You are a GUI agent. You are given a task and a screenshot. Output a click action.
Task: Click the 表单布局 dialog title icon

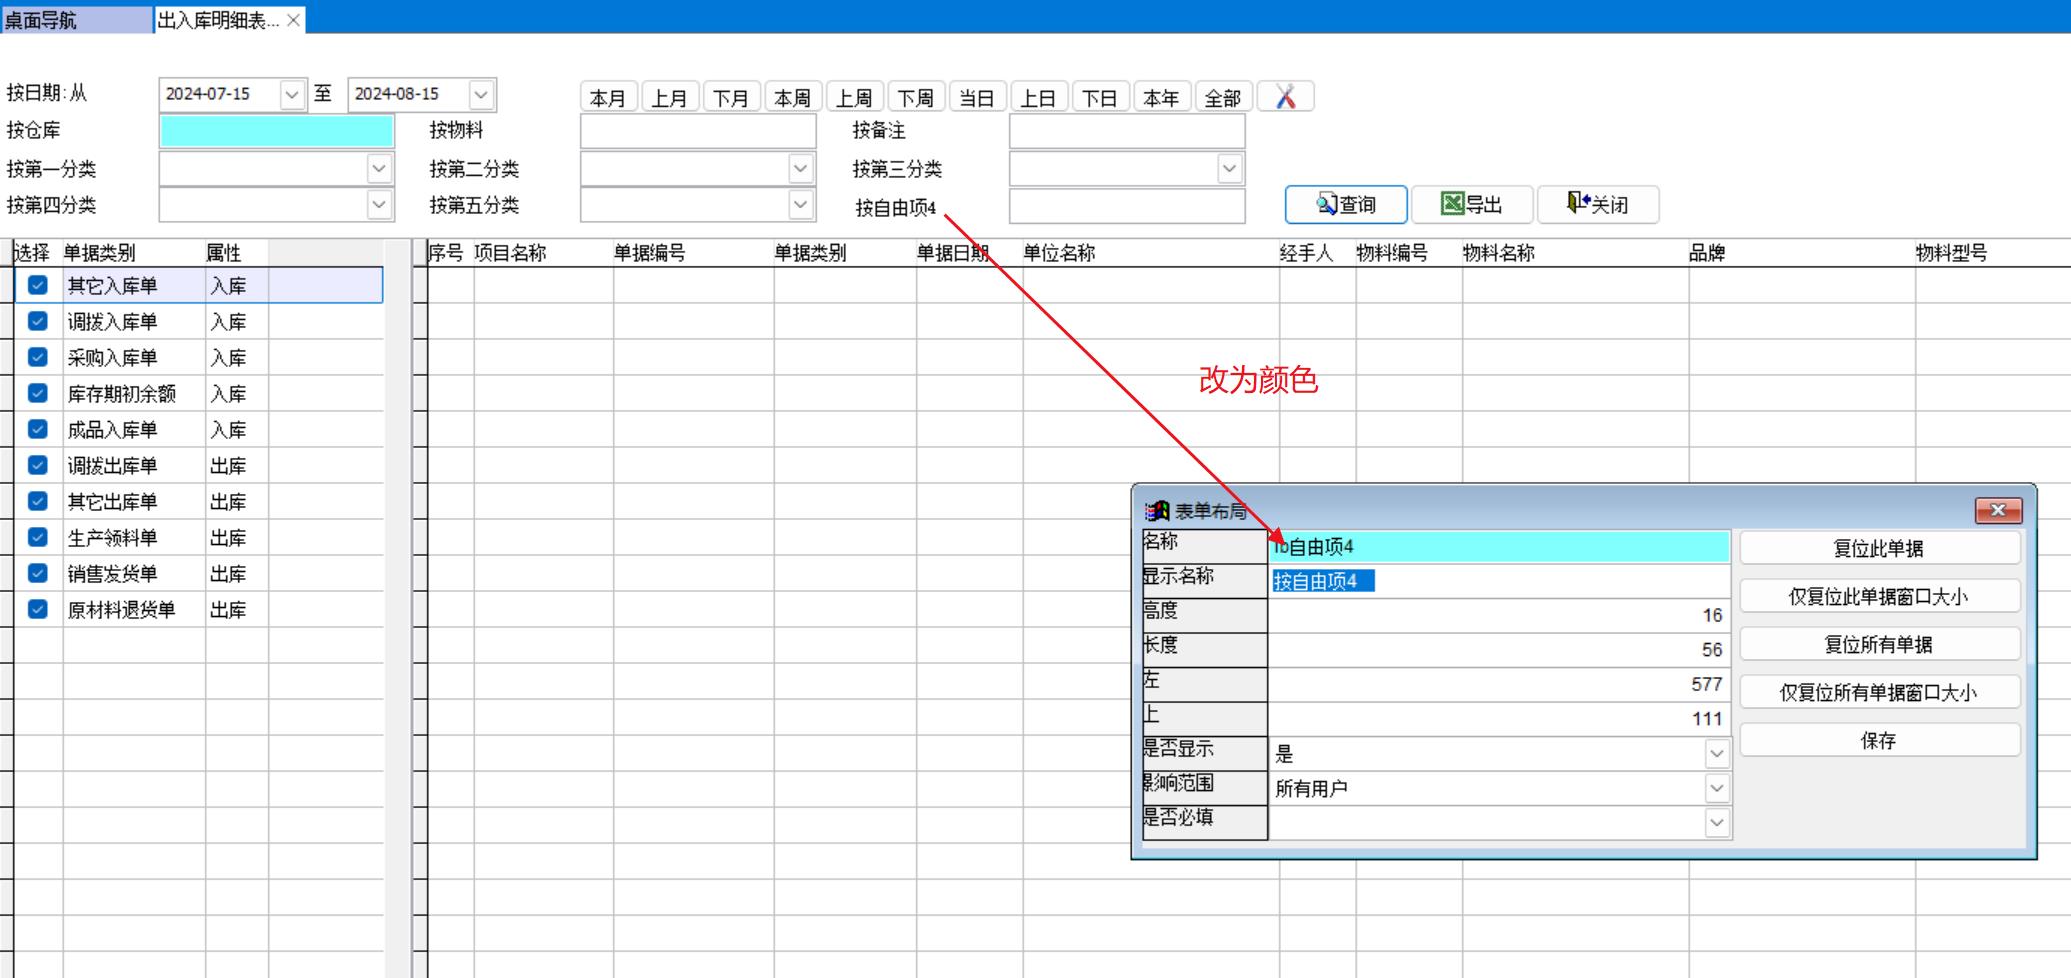1157,511
